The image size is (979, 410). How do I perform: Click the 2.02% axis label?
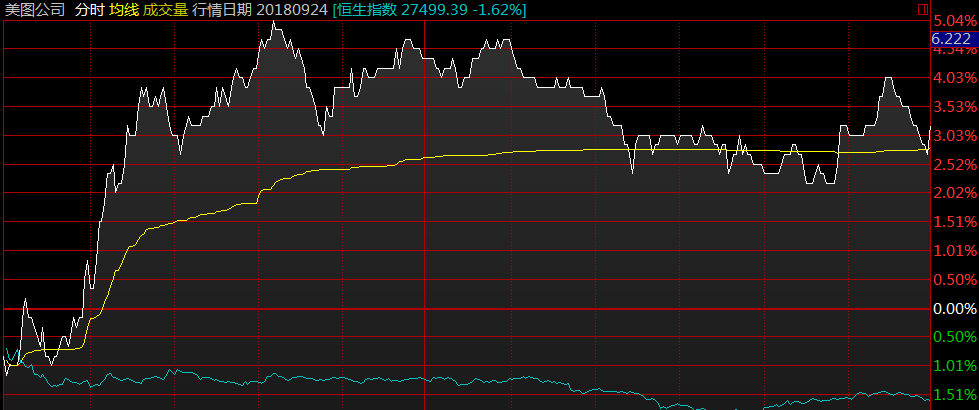tap(954, 193)
